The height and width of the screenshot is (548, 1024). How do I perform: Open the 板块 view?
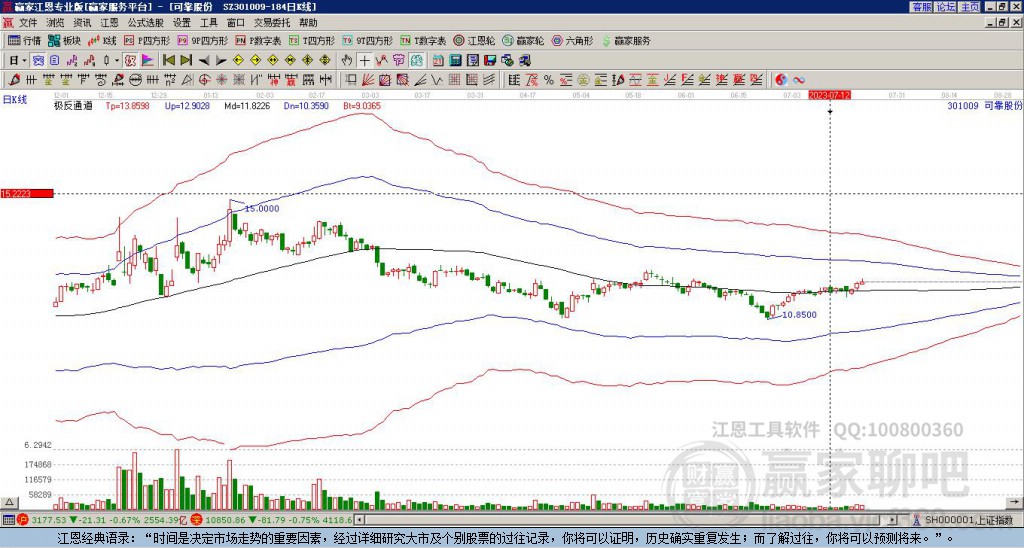tap(65, 40)
